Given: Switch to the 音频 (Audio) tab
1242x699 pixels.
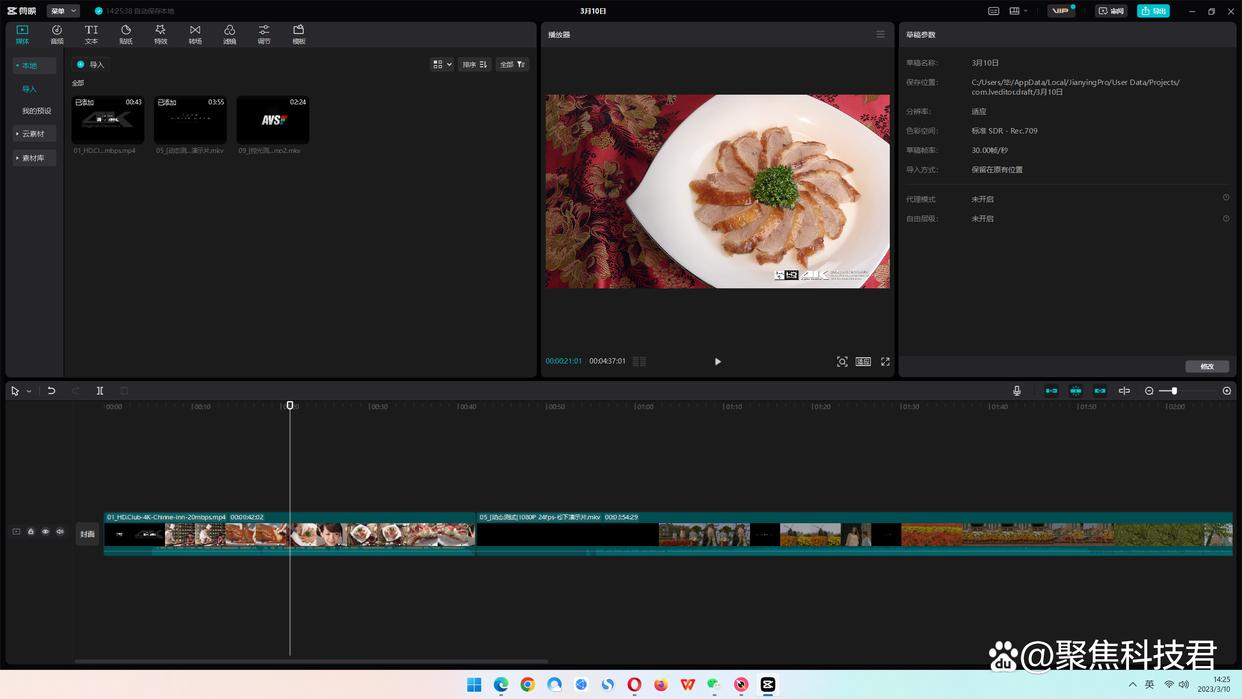Looking at the screenshot, I should click(57, 34).
